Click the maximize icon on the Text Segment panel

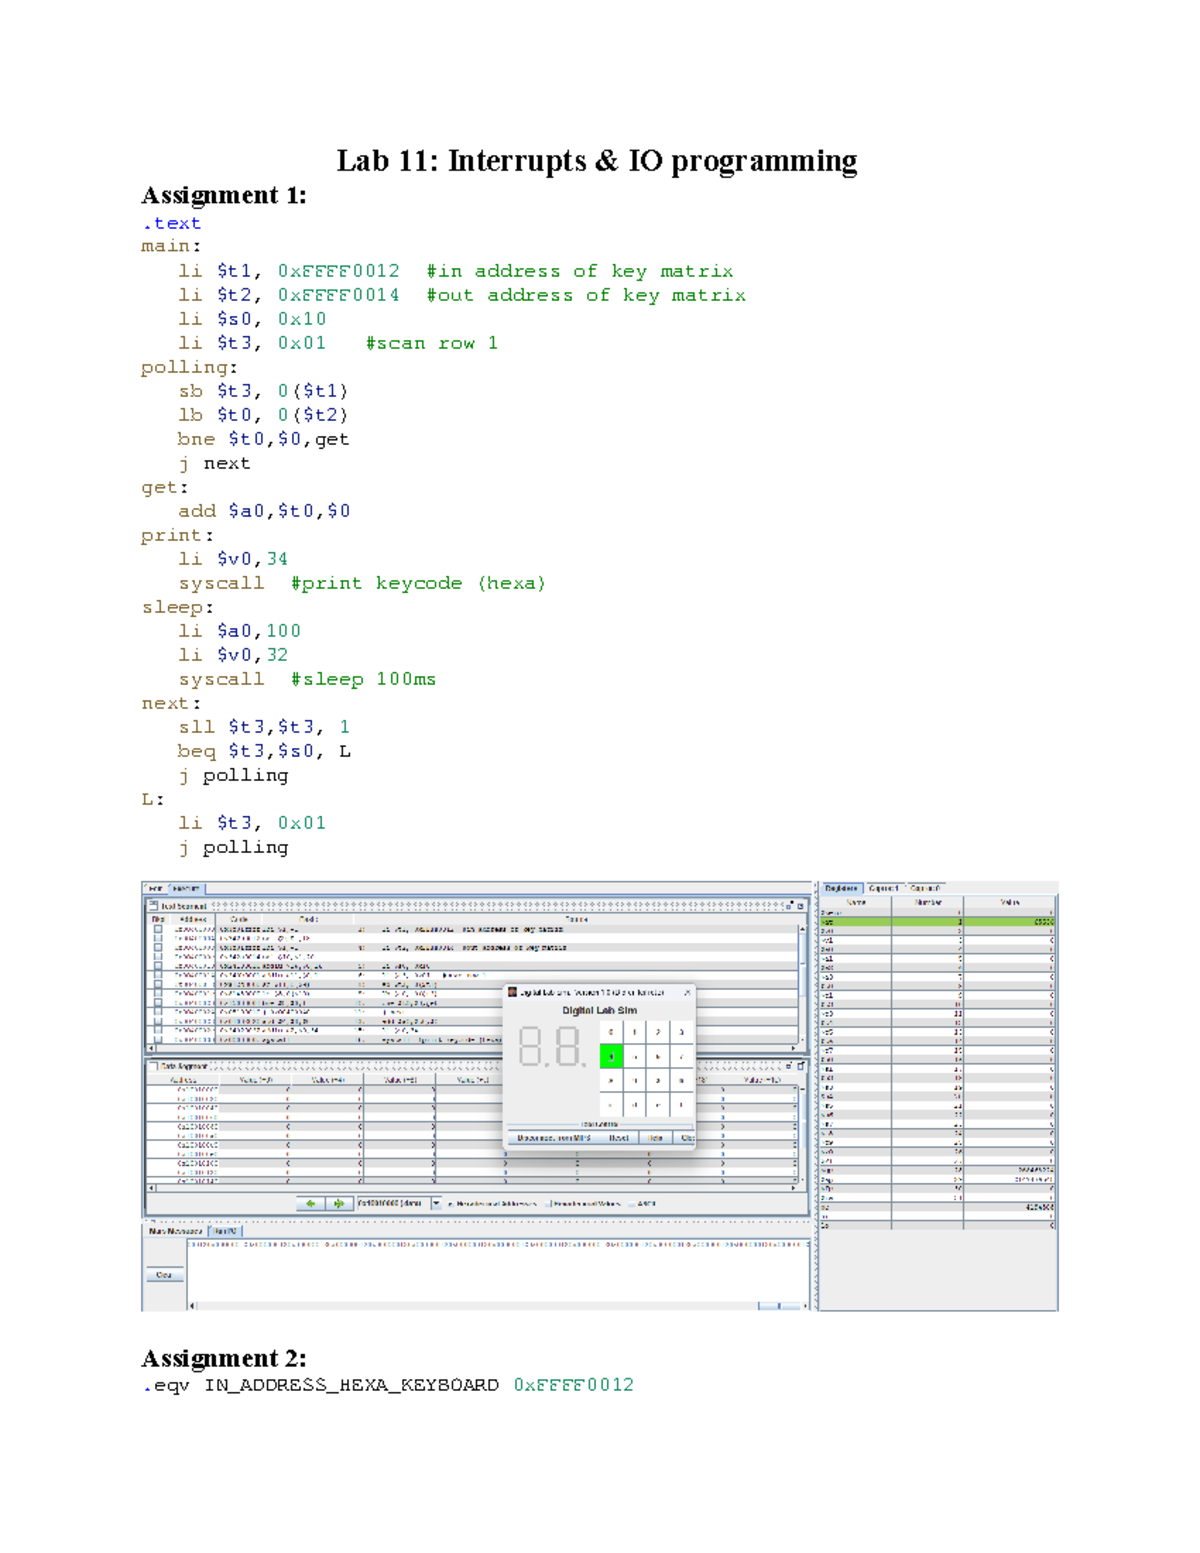(800, 905)
